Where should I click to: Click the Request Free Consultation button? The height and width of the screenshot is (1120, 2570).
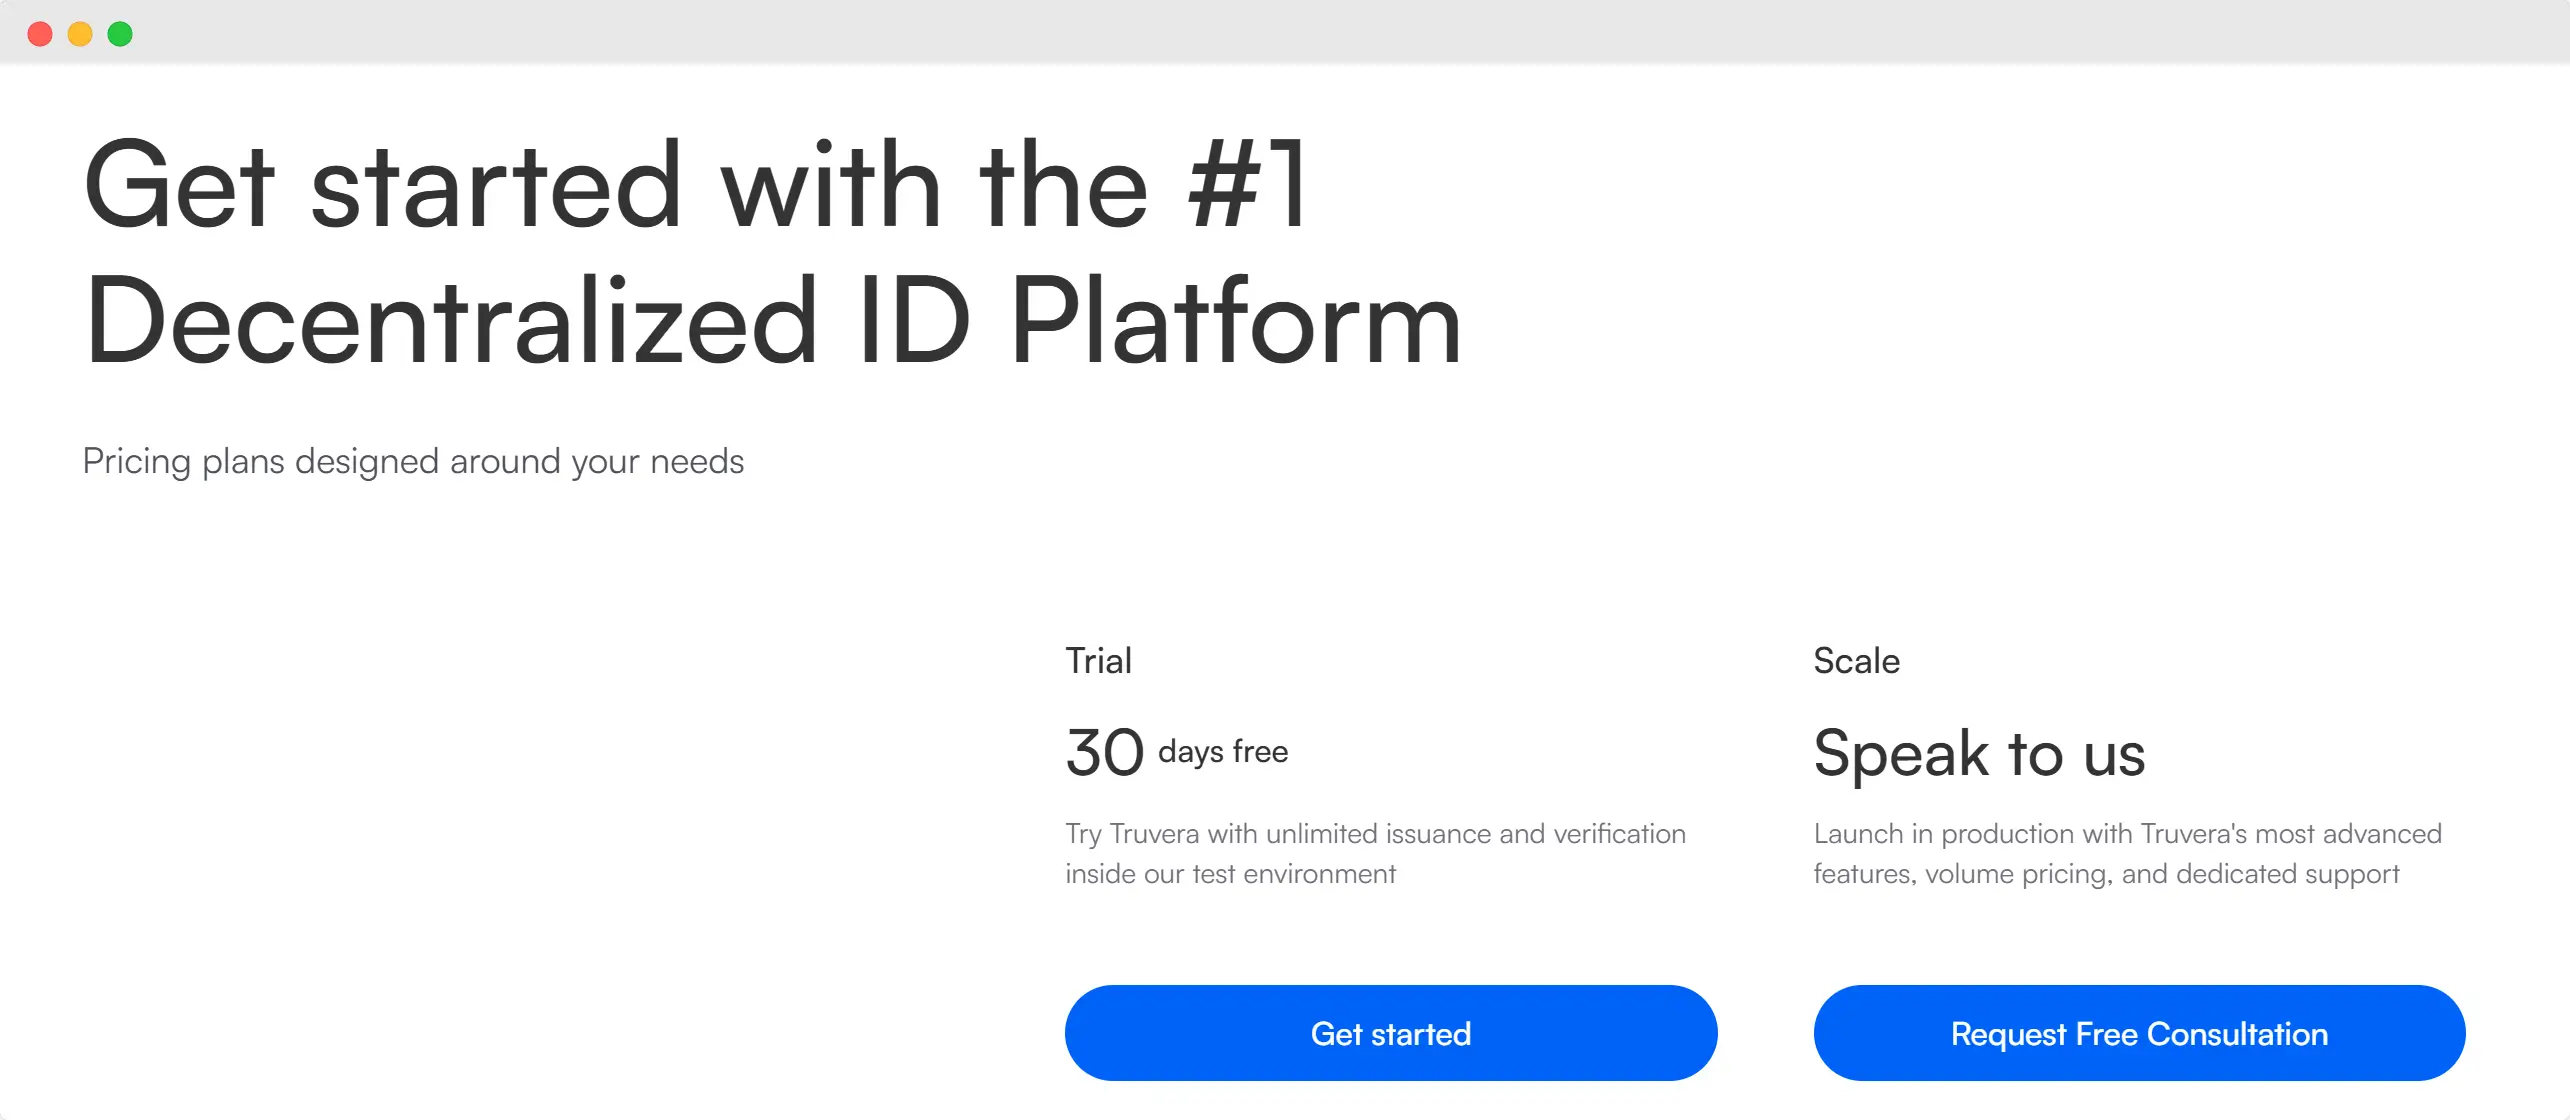(x=2139, y=1033)
